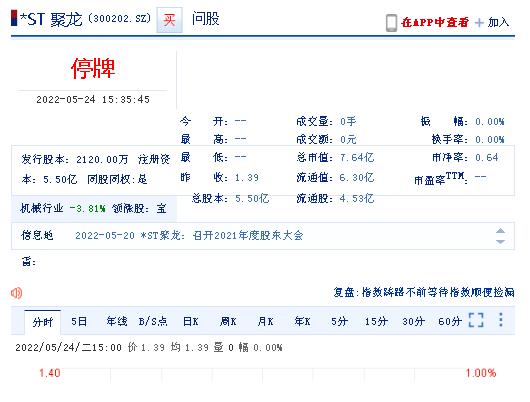Switch to the 年K tab

(x=302, y=321)
